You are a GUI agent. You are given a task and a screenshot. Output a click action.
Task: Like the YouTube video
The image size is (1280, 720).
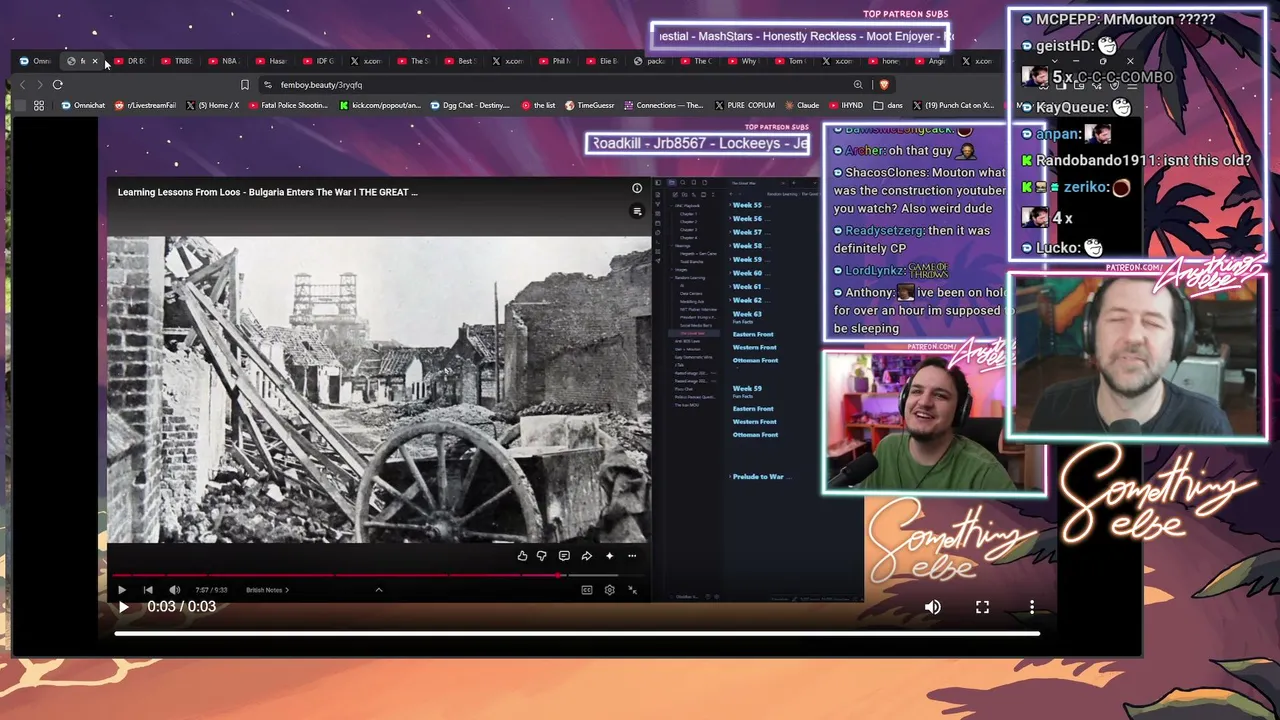tap(522, 556)
